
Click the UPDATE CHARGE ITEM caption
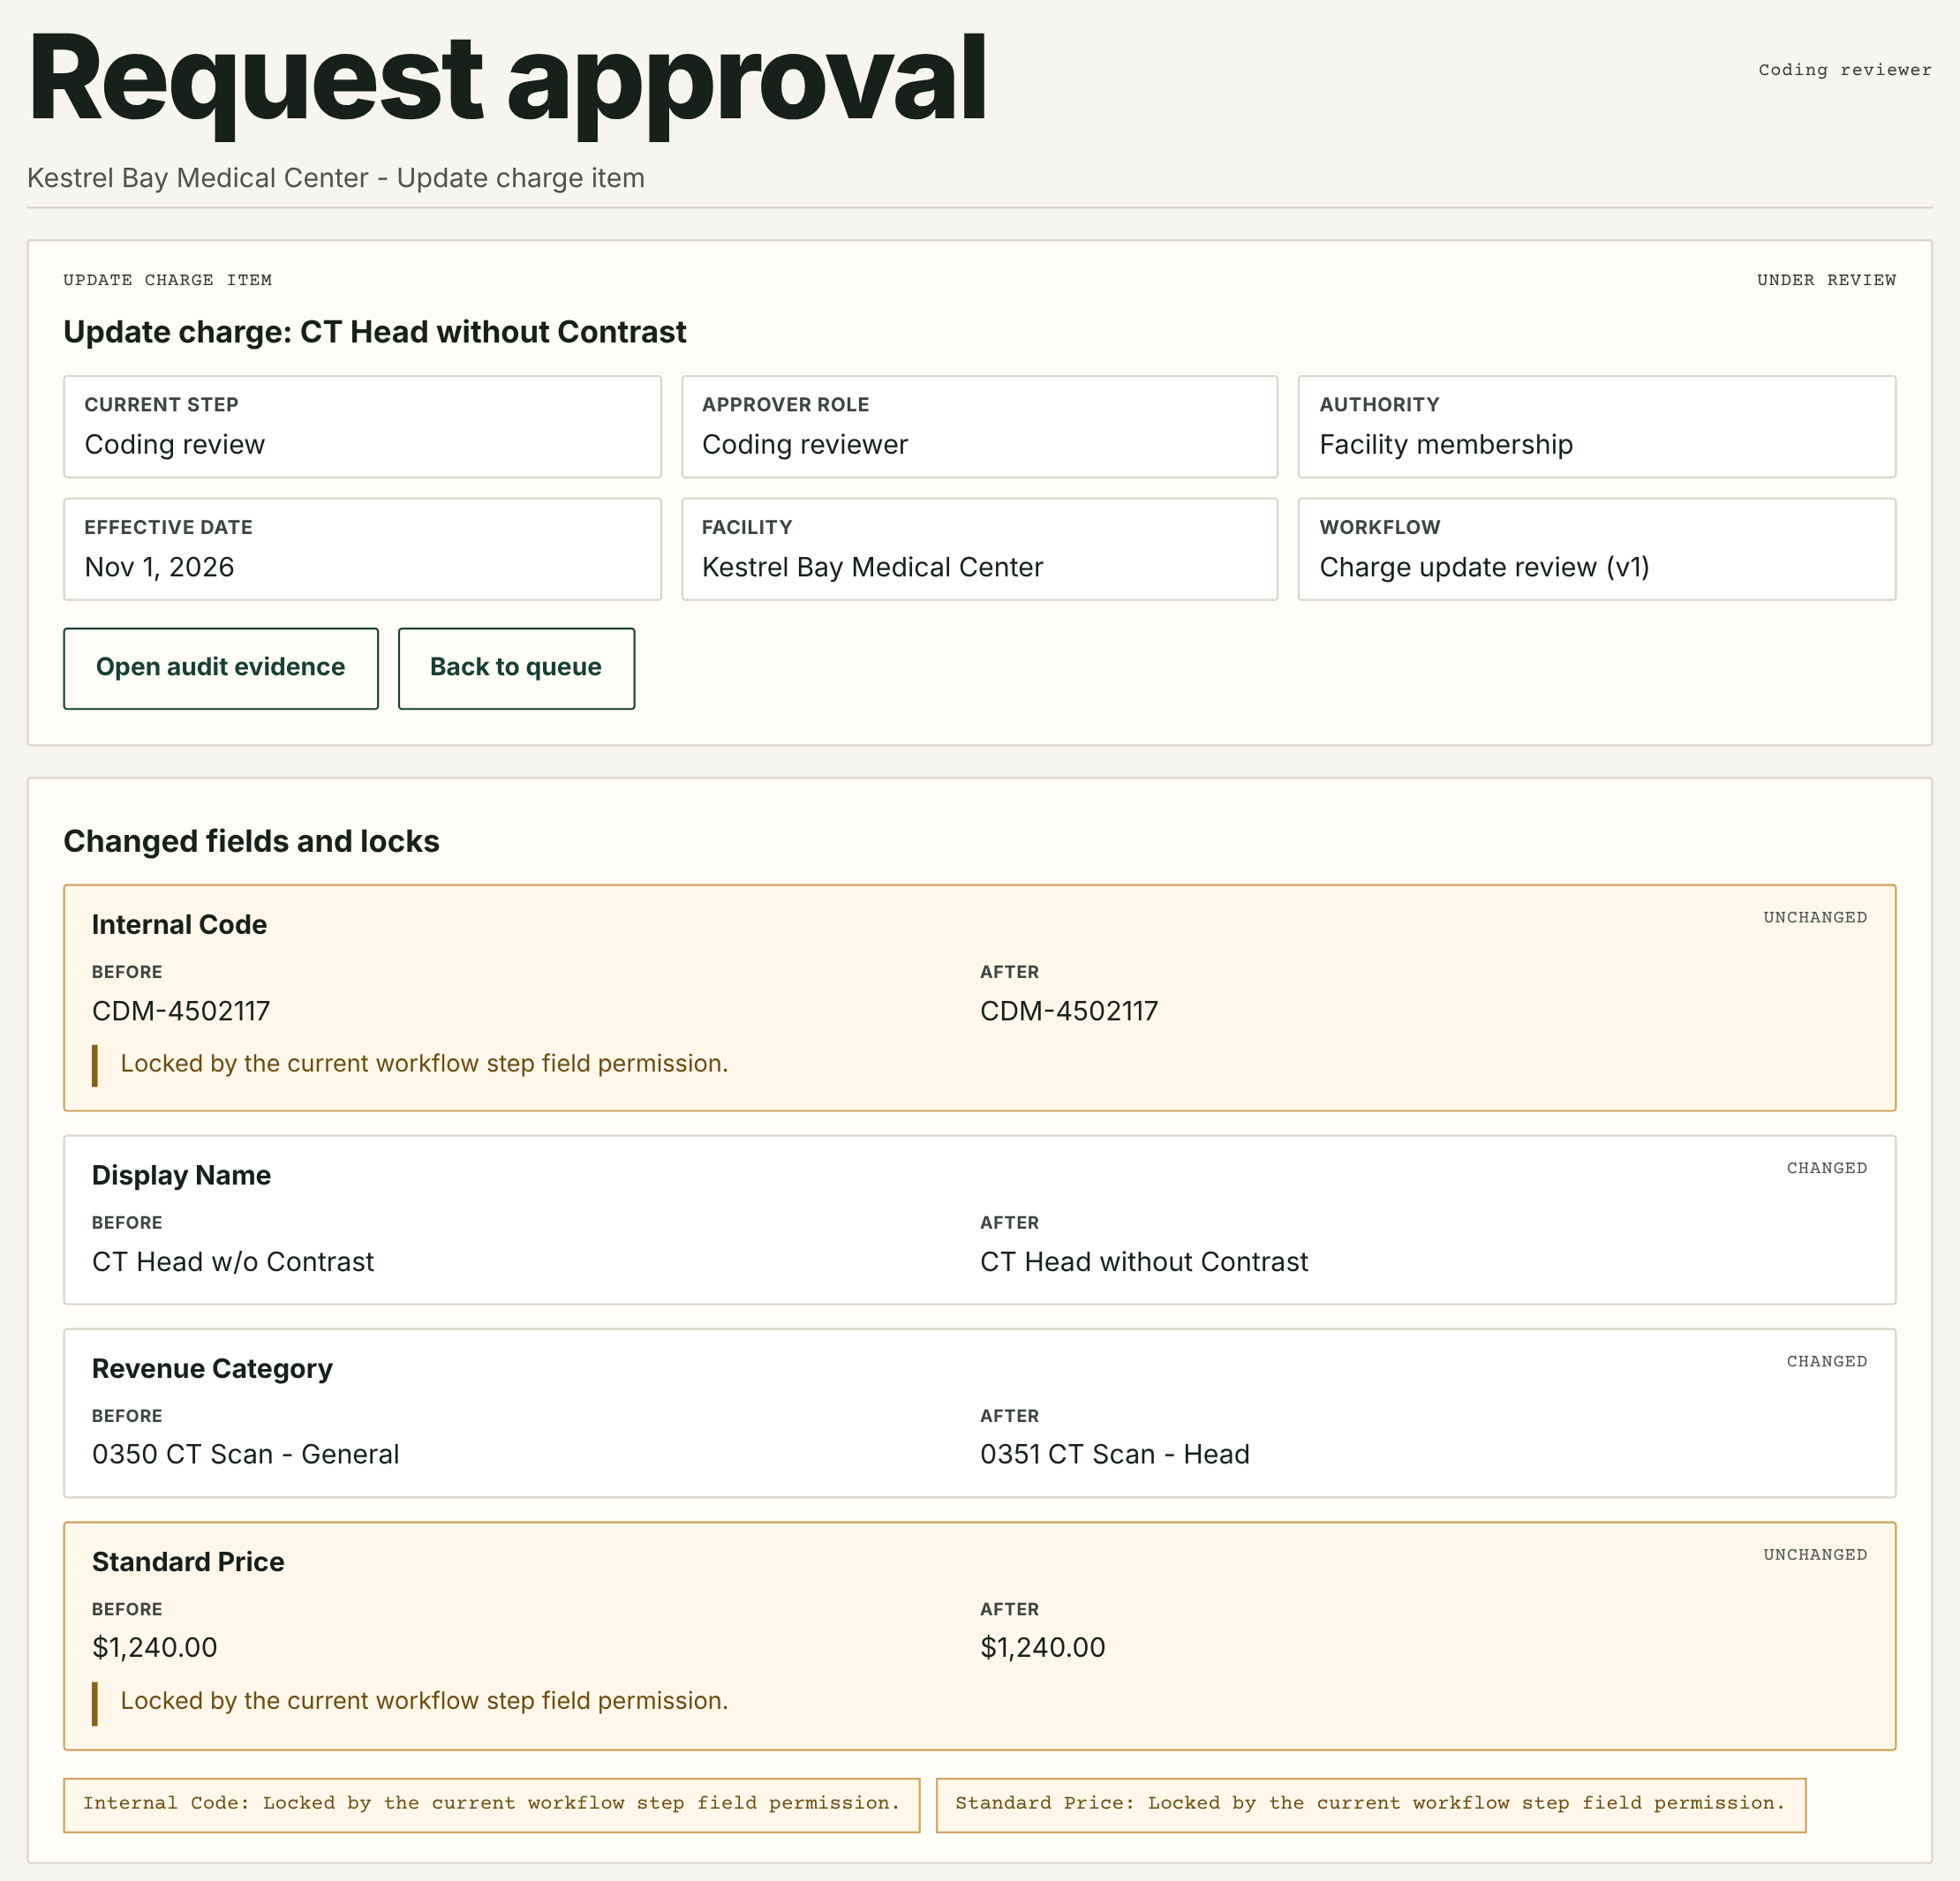click(167, 280)
